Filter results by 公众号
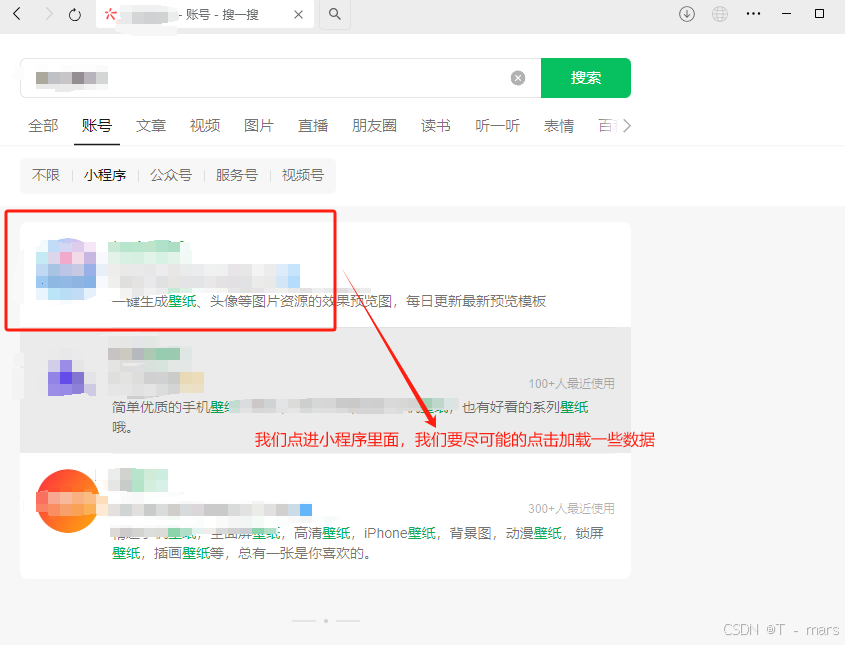Image resolution: width=845 pixels, height=645 pixels. click(171, 175)
